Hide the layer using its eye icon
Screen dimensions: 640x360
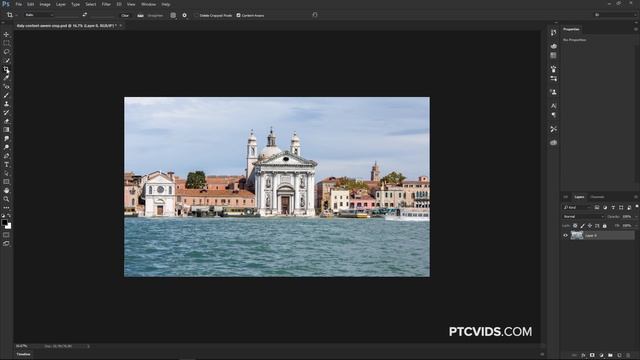click(x=566, y=236)
